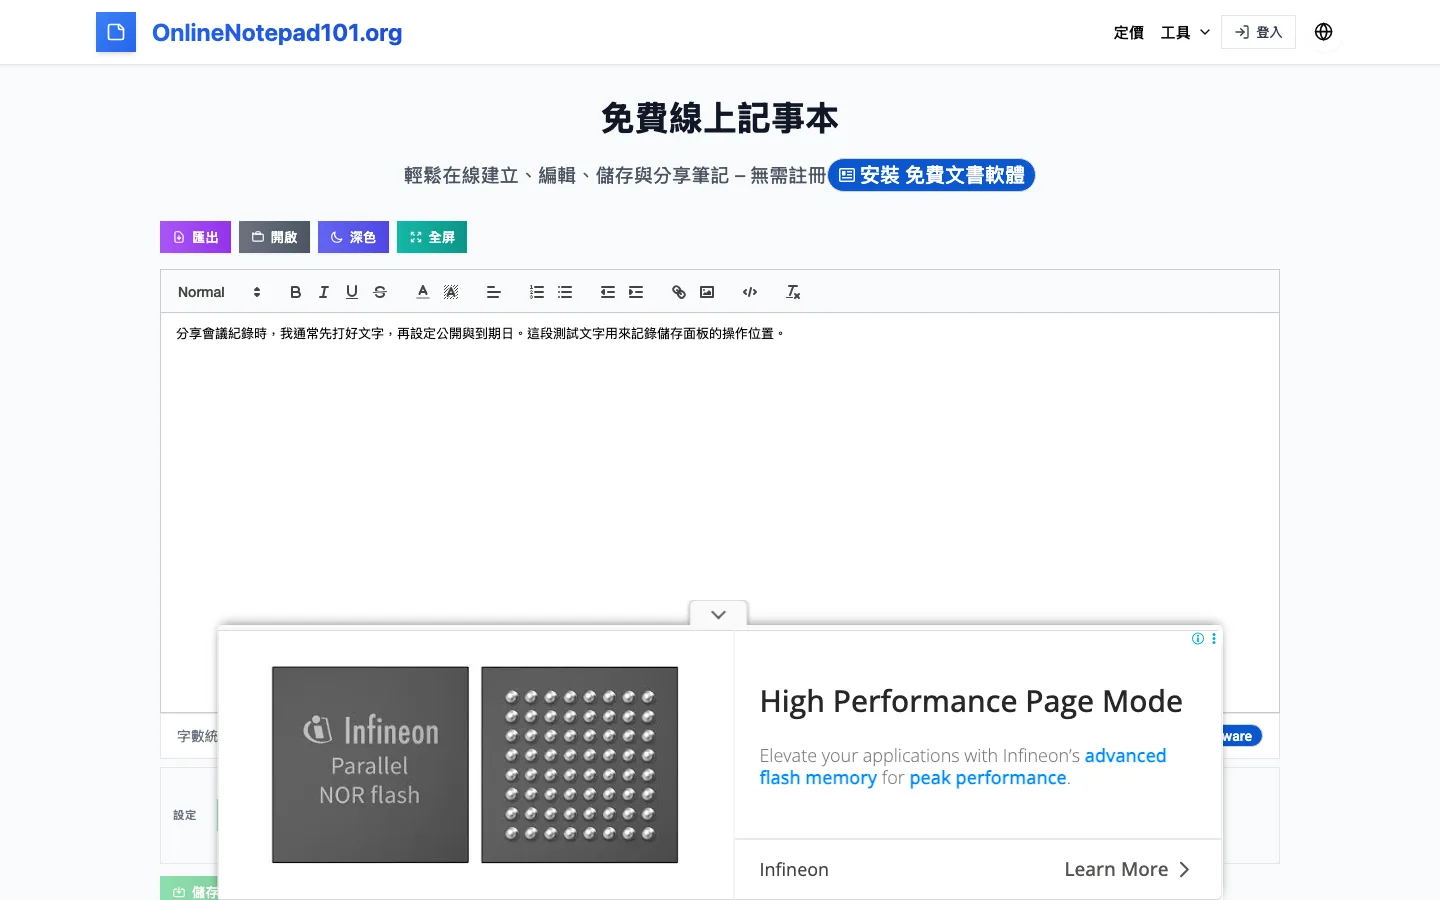Open the globe language selector
Image resolution: width=1440 pixels, height=900 pixels.
[x=1323, y=32]
